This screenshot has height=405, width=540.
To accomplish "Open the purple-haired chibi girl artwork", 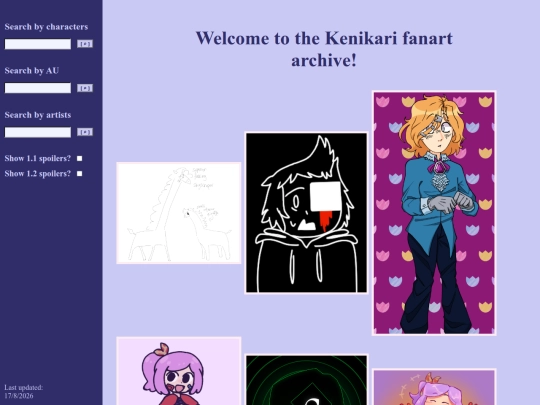I will click(x=179, y=371).
